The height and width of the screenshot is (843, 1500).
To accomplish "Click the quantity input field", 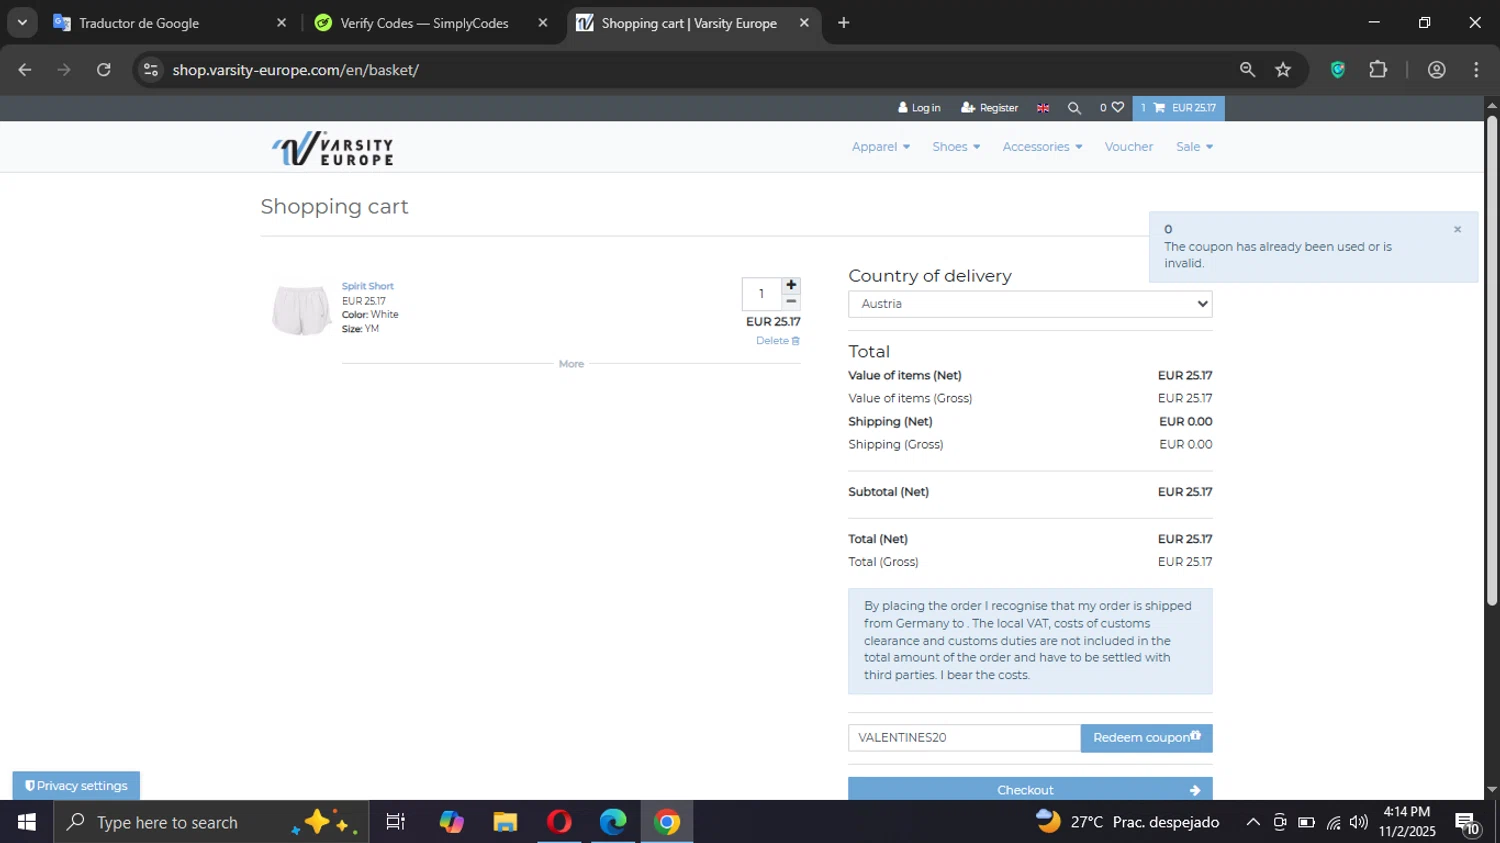I will click(762, 294).
